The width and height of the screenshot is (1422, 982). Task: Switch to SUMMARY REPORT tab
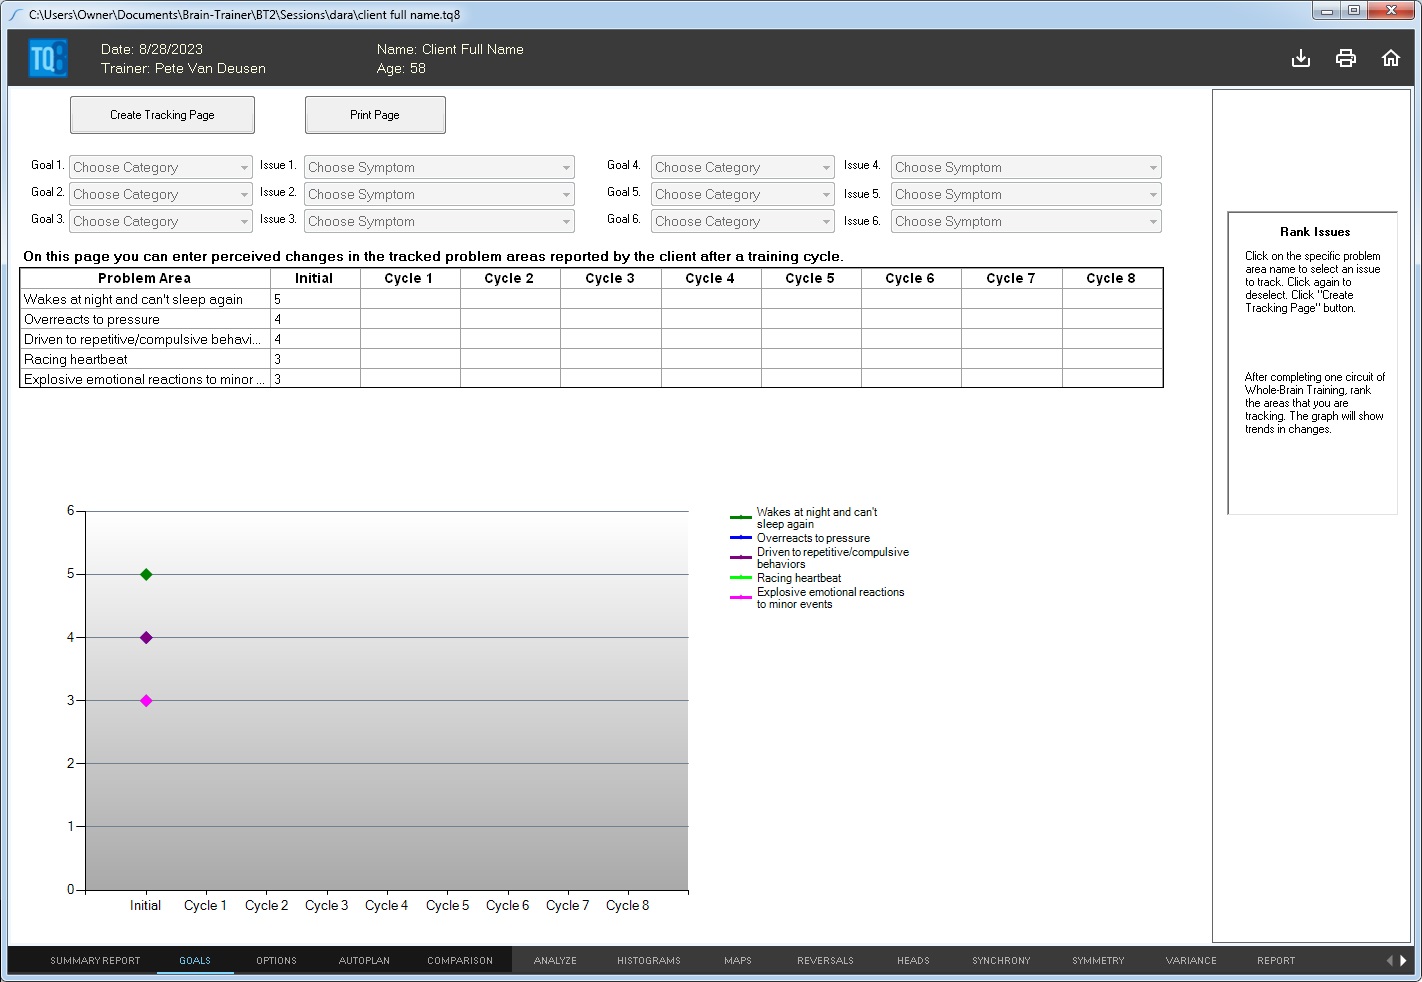point(95,960)
